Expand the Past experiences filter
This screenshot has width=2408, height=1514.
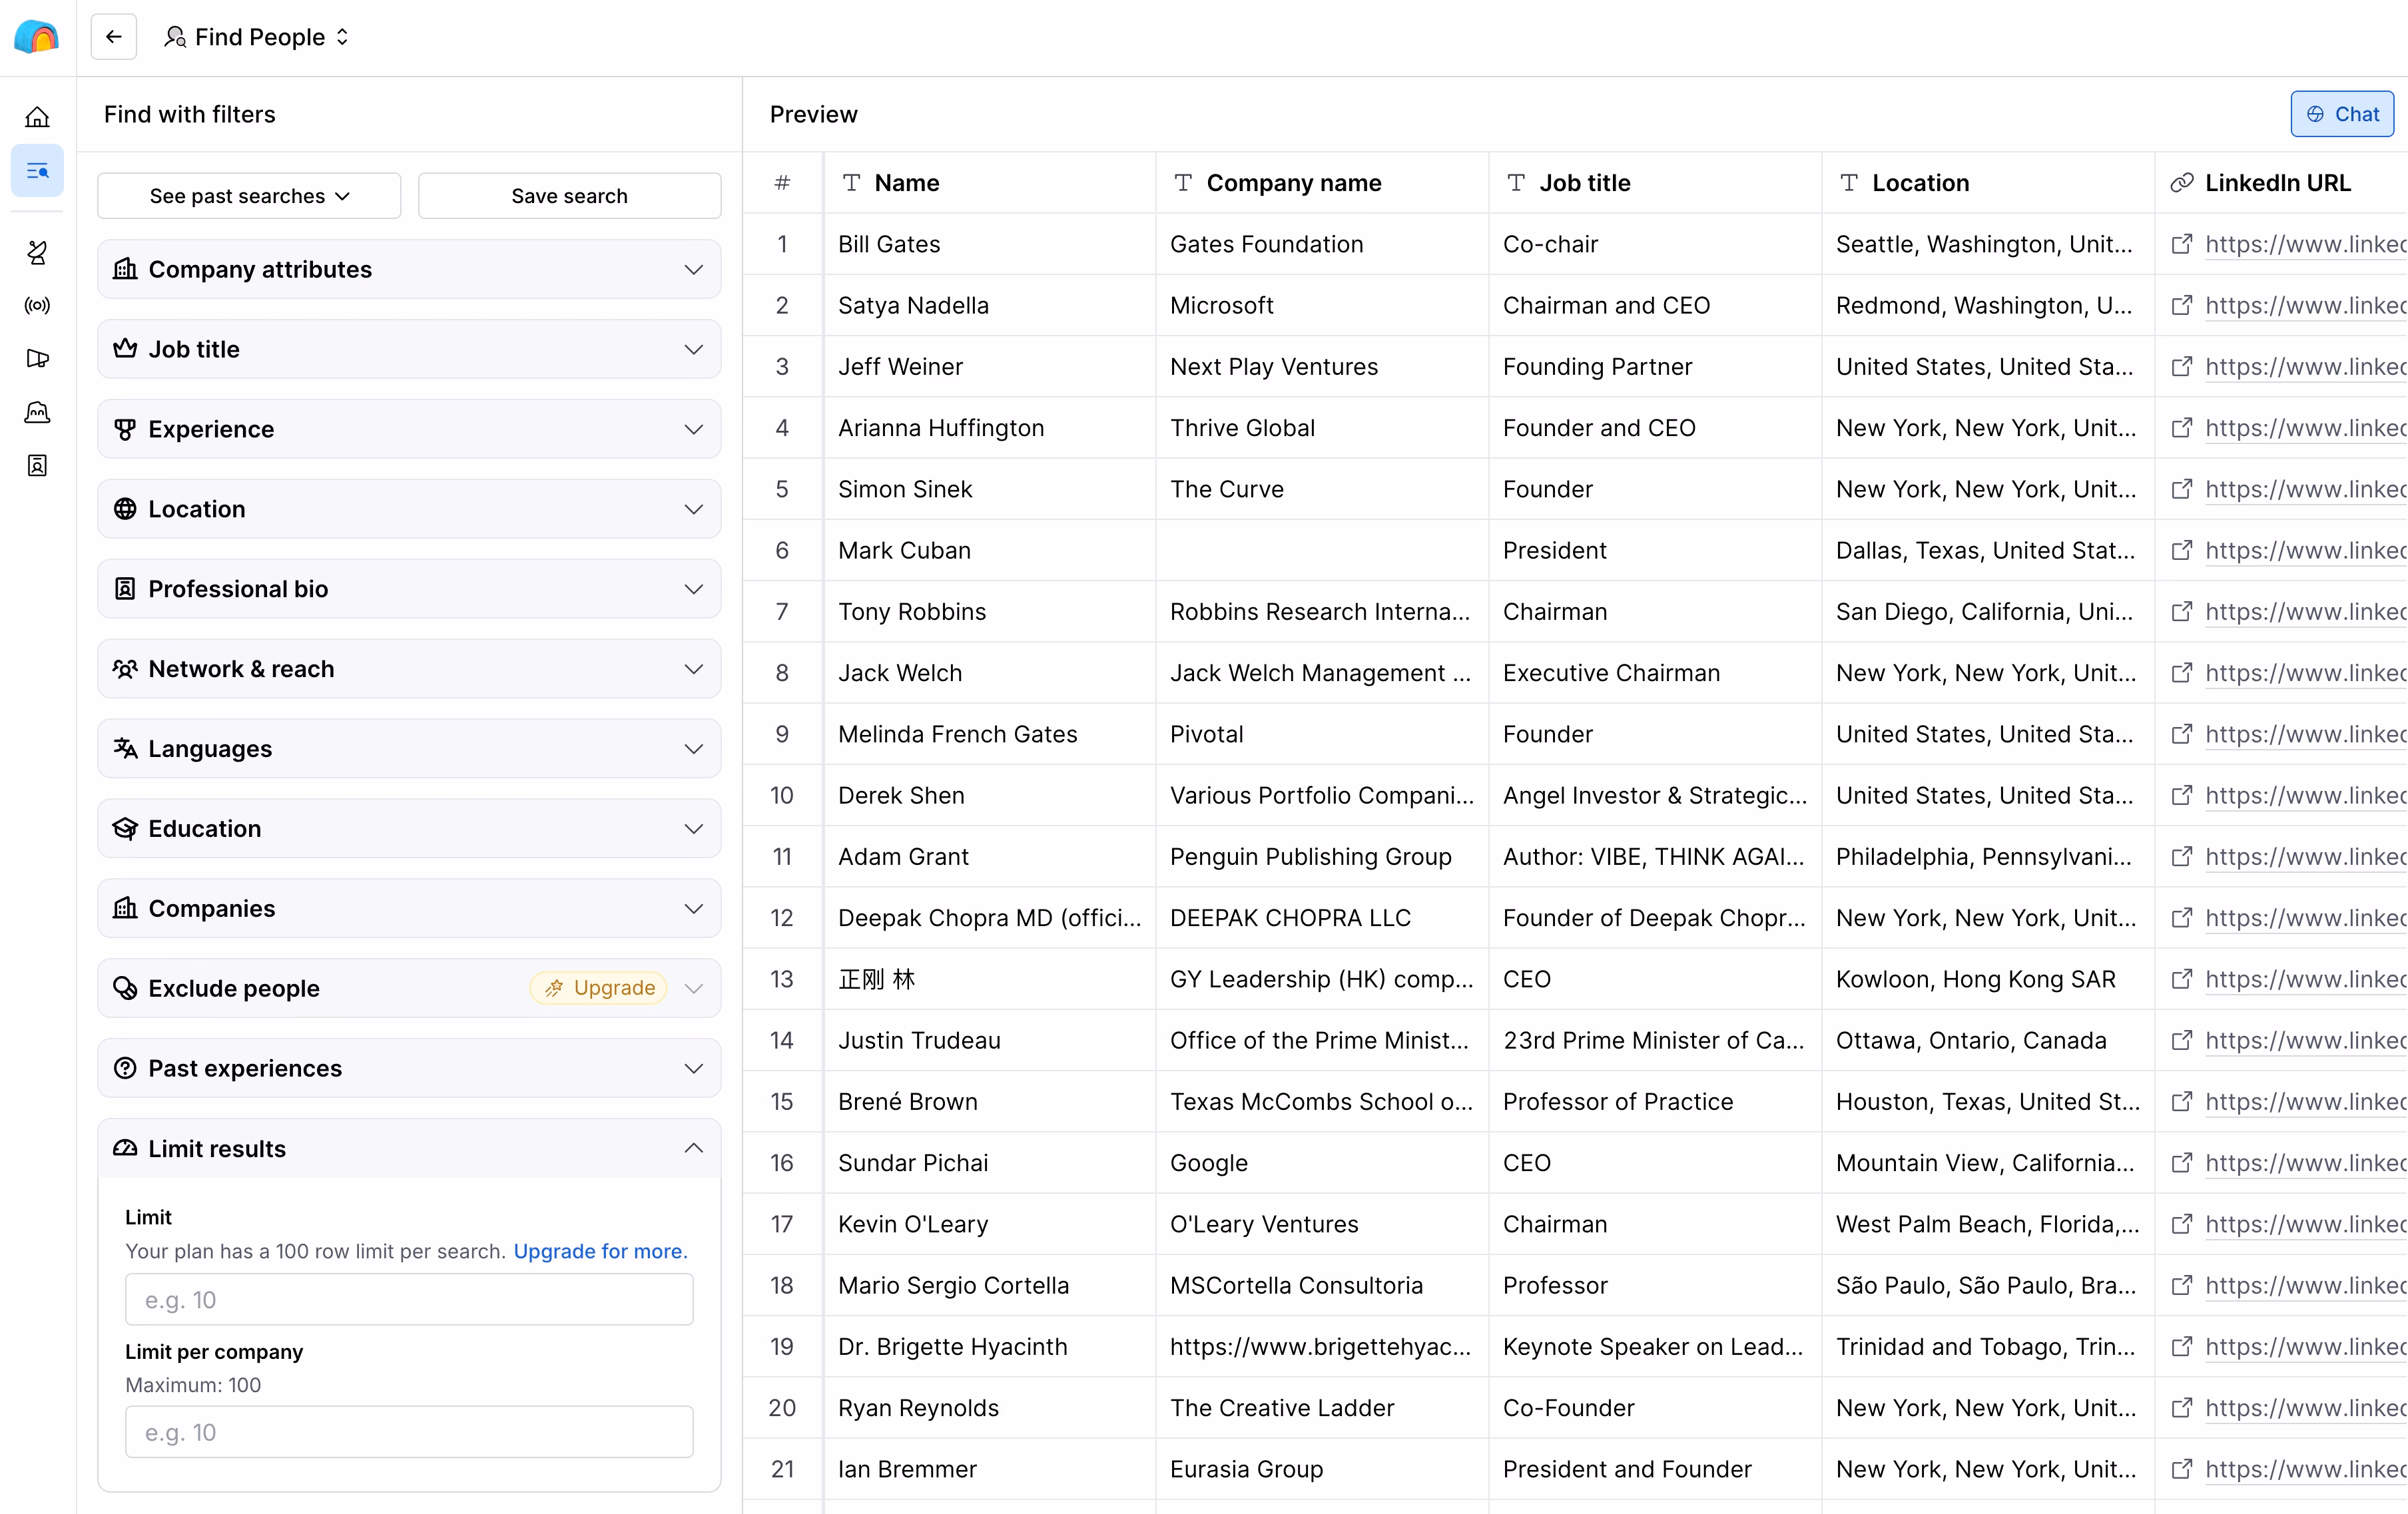[409, 1068]
